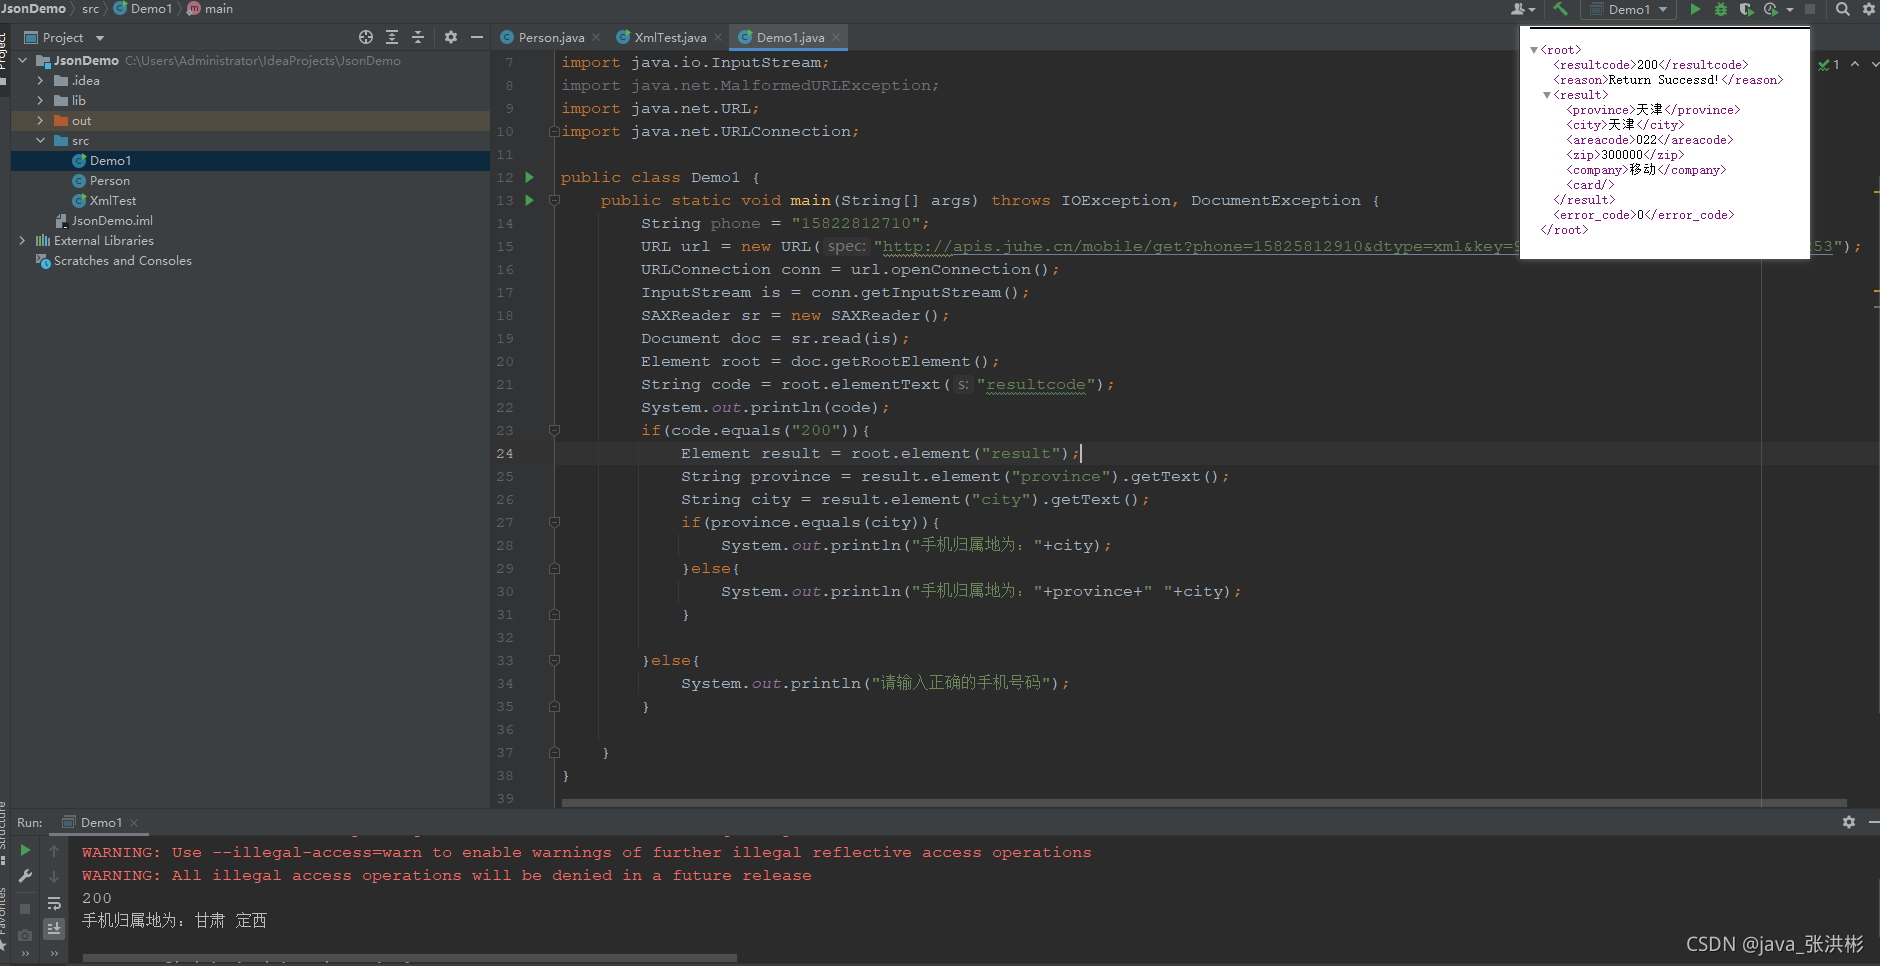Close the Person.java tab

pos(596,37)
